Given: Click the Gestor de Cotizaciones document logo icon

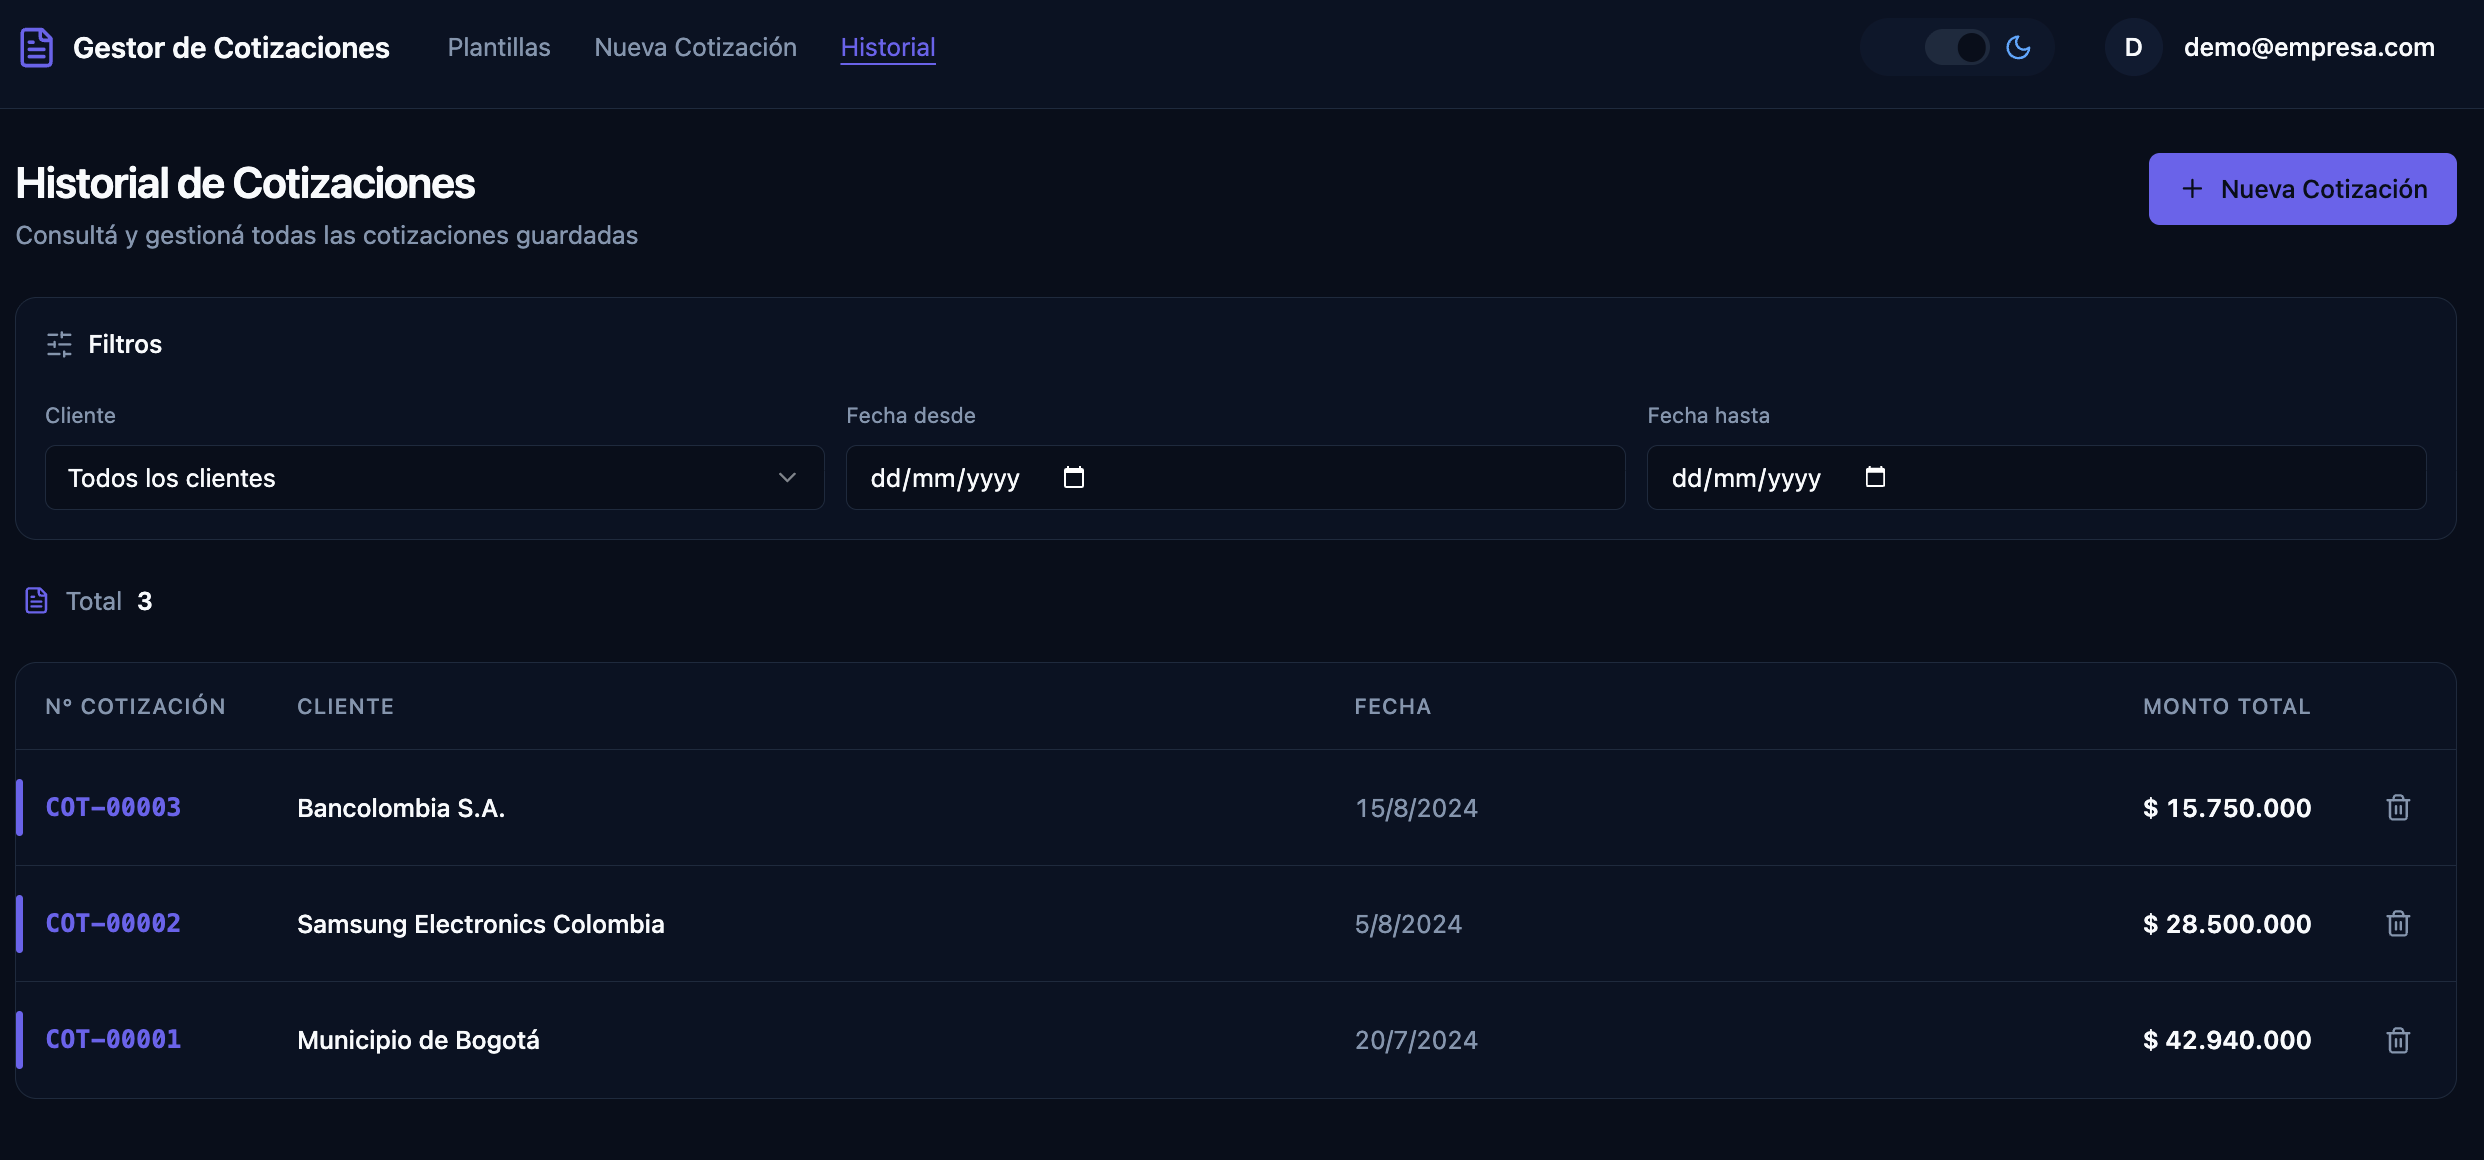Looking at the screenshot, I should coord(37,47).
